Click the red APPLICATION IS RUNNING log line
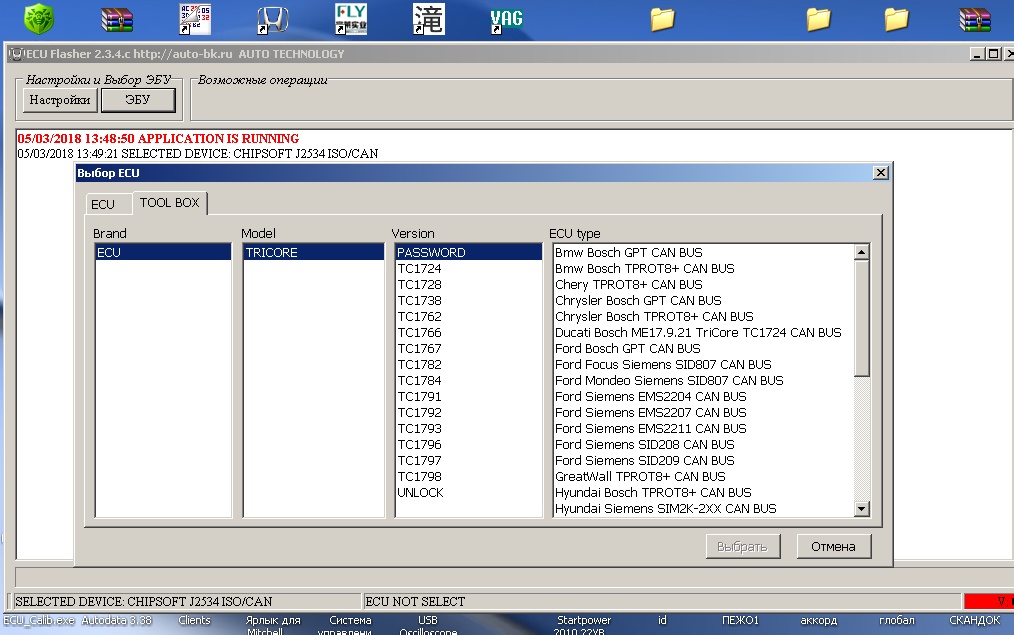 158,138
